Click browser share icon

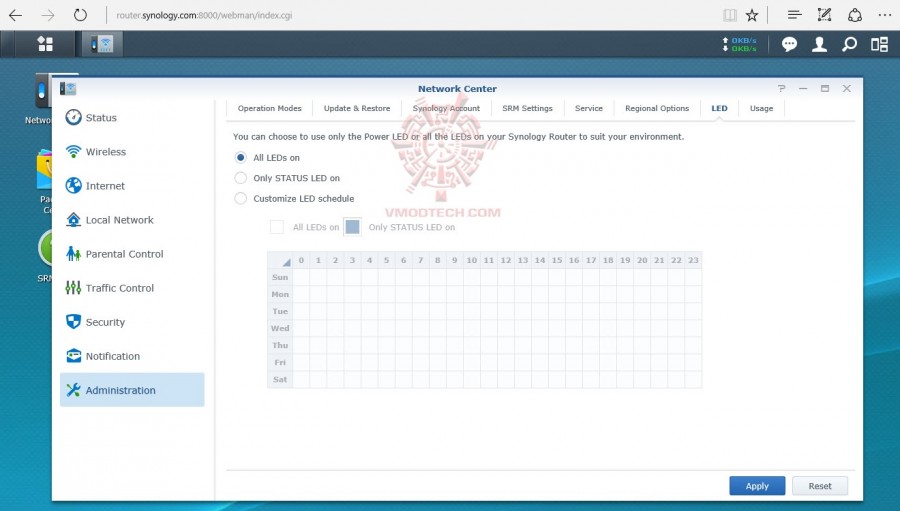coord(855,15)
